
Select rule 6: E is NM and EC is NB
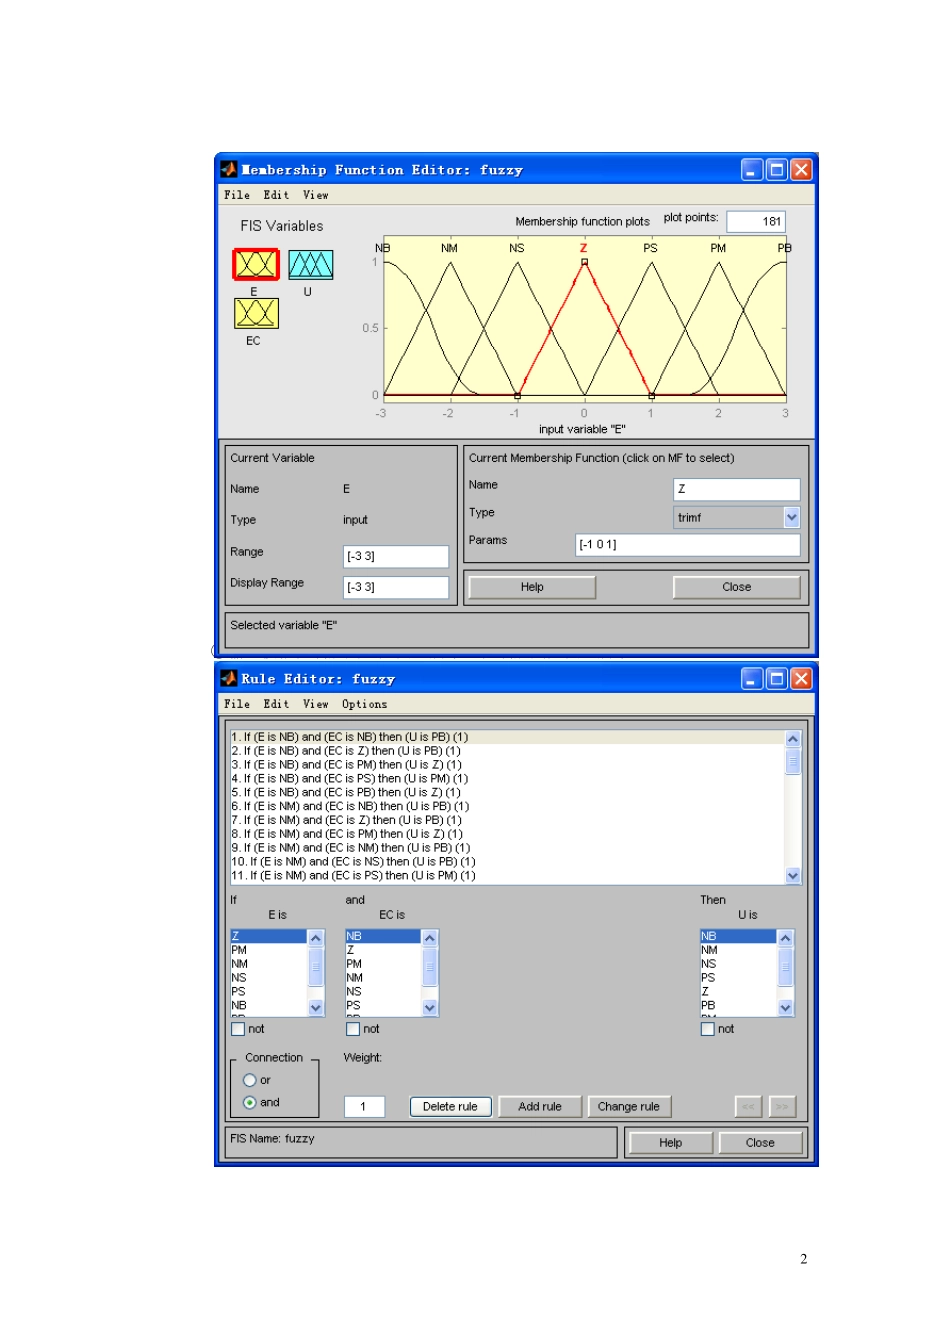tap(508, 806)
